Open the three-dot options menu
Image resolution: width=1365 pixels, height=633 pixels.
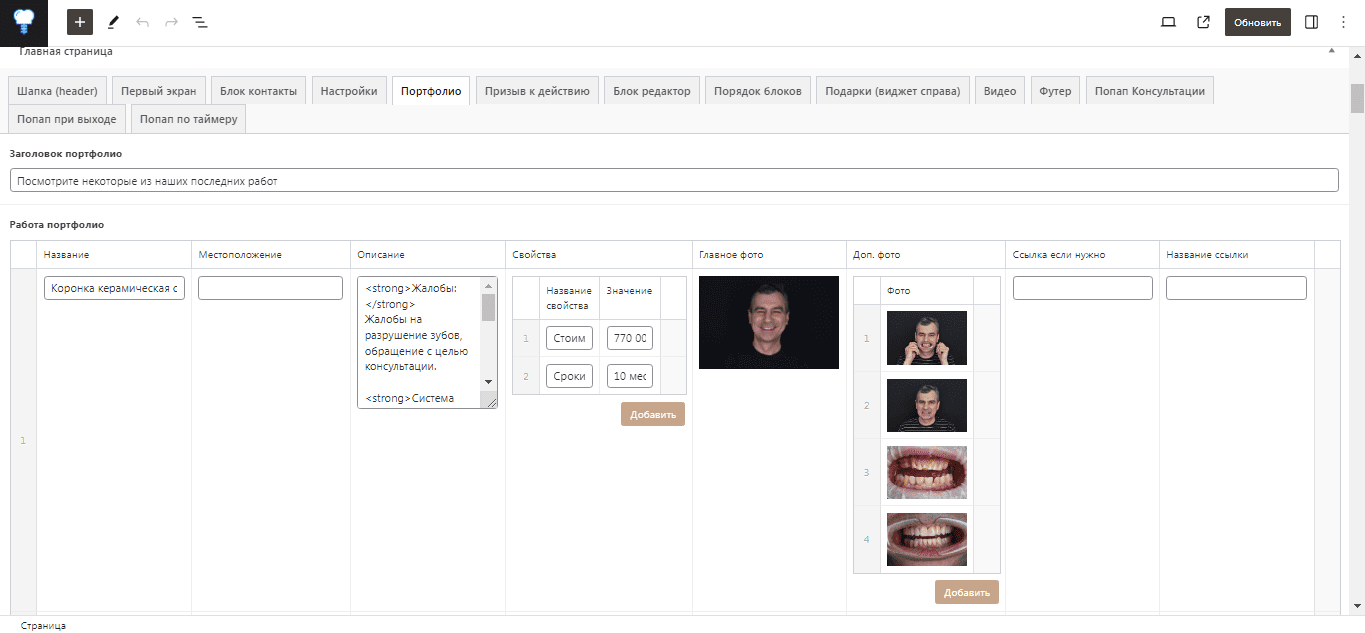(1343, 22)
